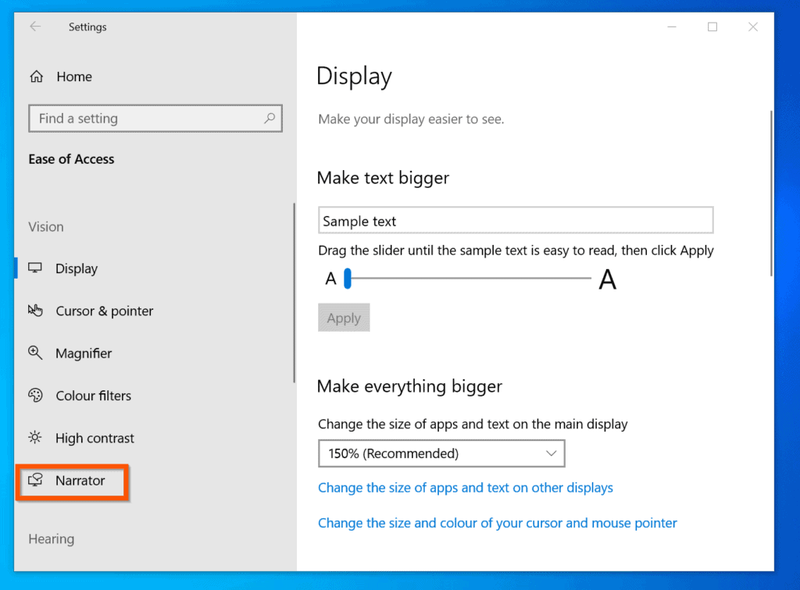Screen dimensions: 800x590
Task: Minimize the Settings window
Action: (672, 27)
